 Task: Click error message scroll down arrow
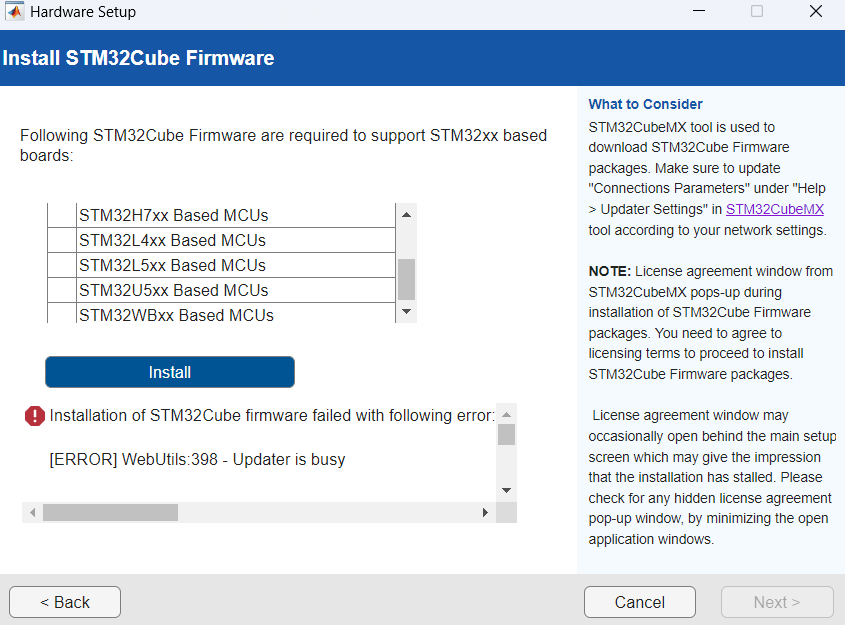pyautogui.click(x=506, y=490)
